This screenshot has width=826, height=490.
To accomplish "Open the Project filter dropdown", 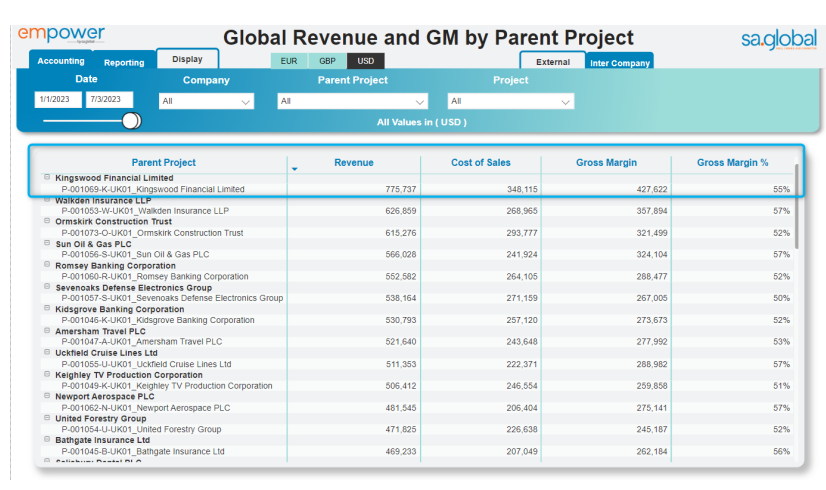I will pos(510,101).
